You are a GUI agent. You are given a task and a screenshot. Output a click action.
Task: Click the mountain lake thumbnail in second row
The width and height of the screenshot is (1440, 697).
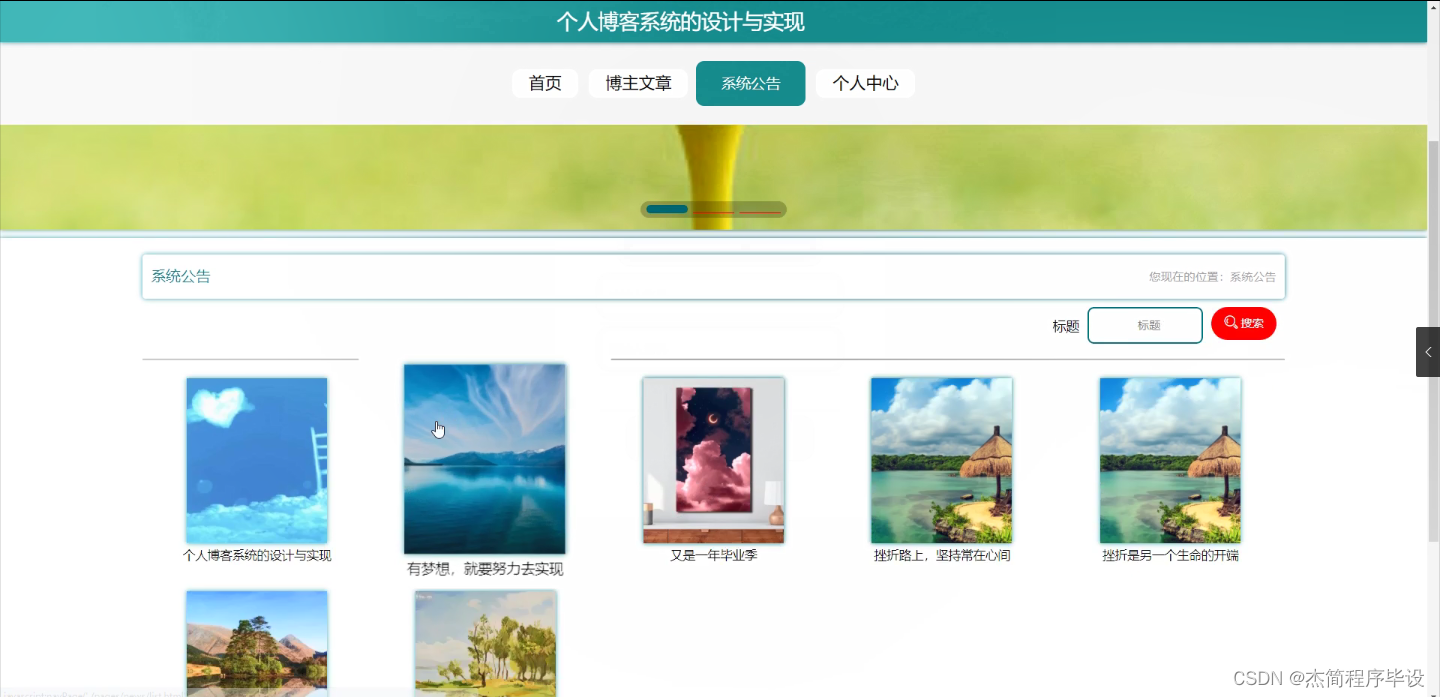click(256, 644)
